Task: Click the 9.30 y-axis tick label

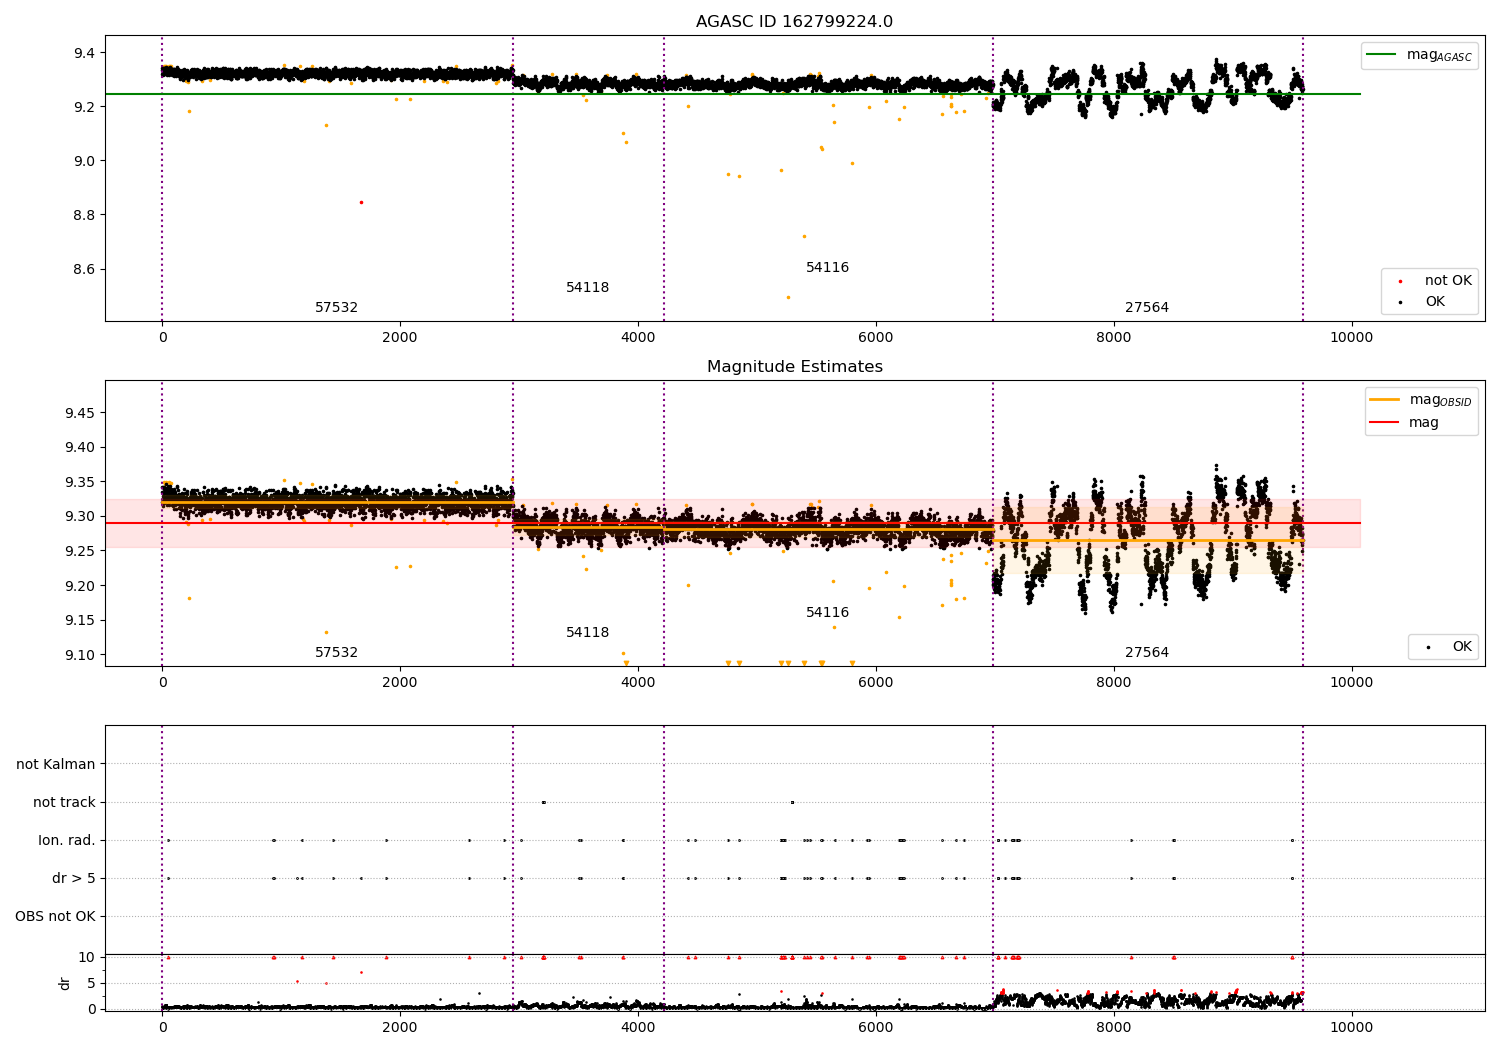Action: pos(79,517)
